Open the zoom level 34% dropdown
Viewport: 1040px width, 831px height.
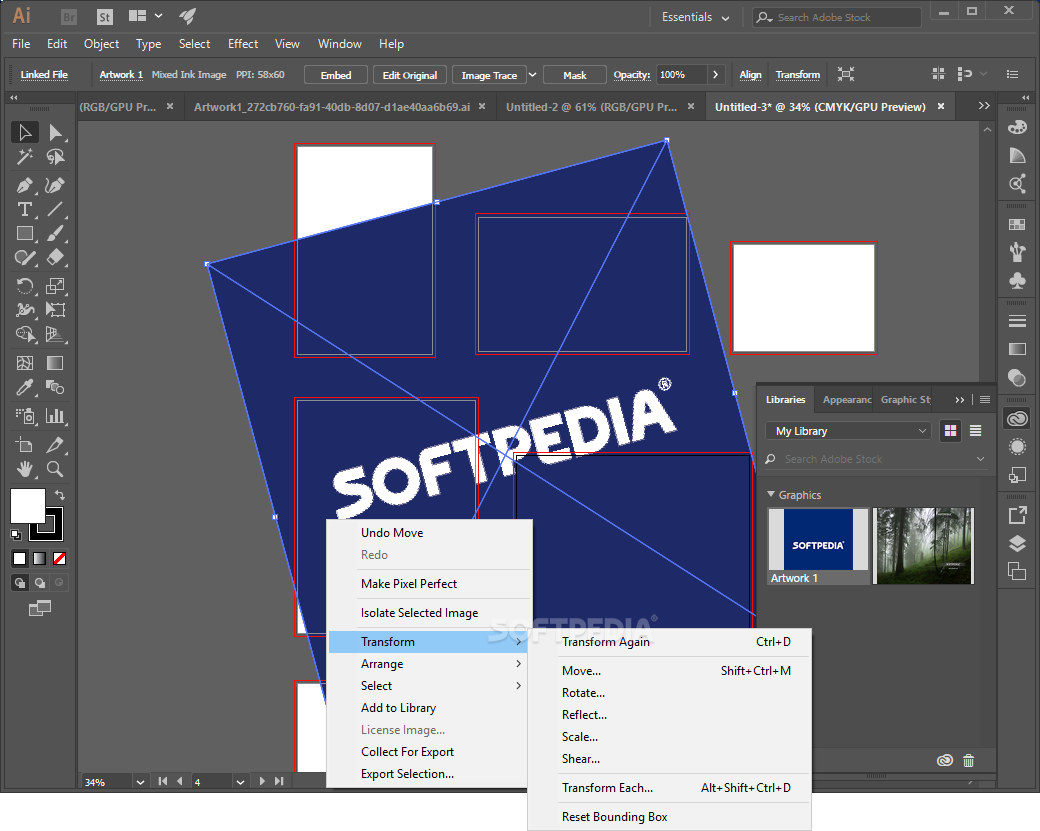[140, 782]
